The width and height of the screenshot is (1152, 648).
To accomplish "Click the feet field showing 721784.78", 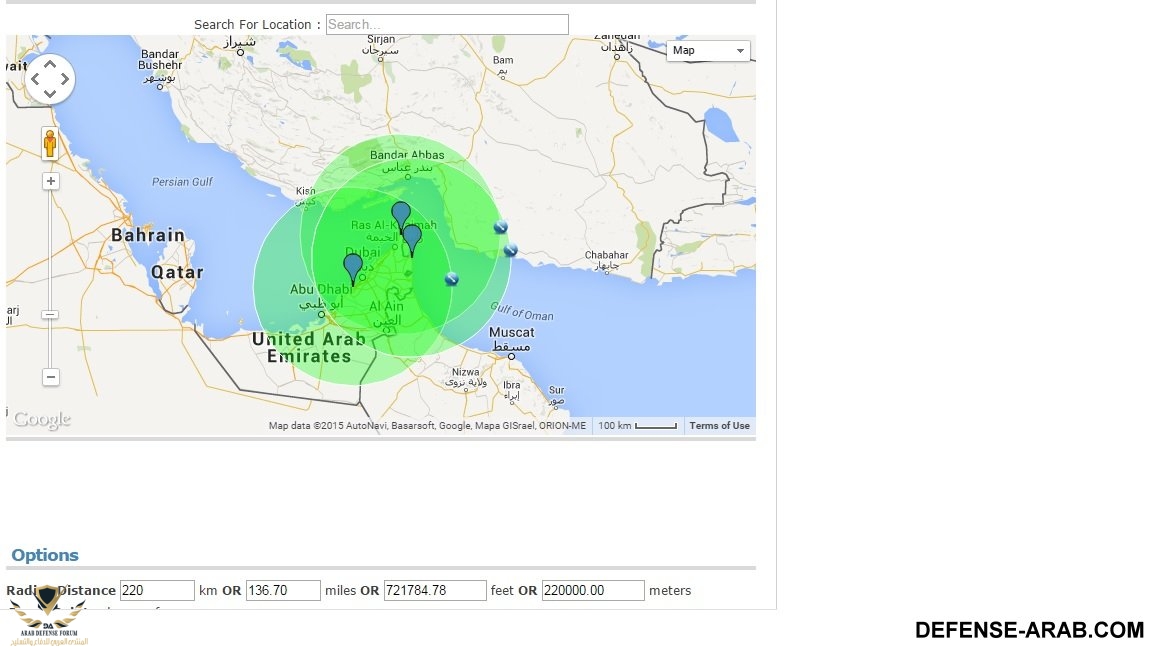I will coord(435,591).
